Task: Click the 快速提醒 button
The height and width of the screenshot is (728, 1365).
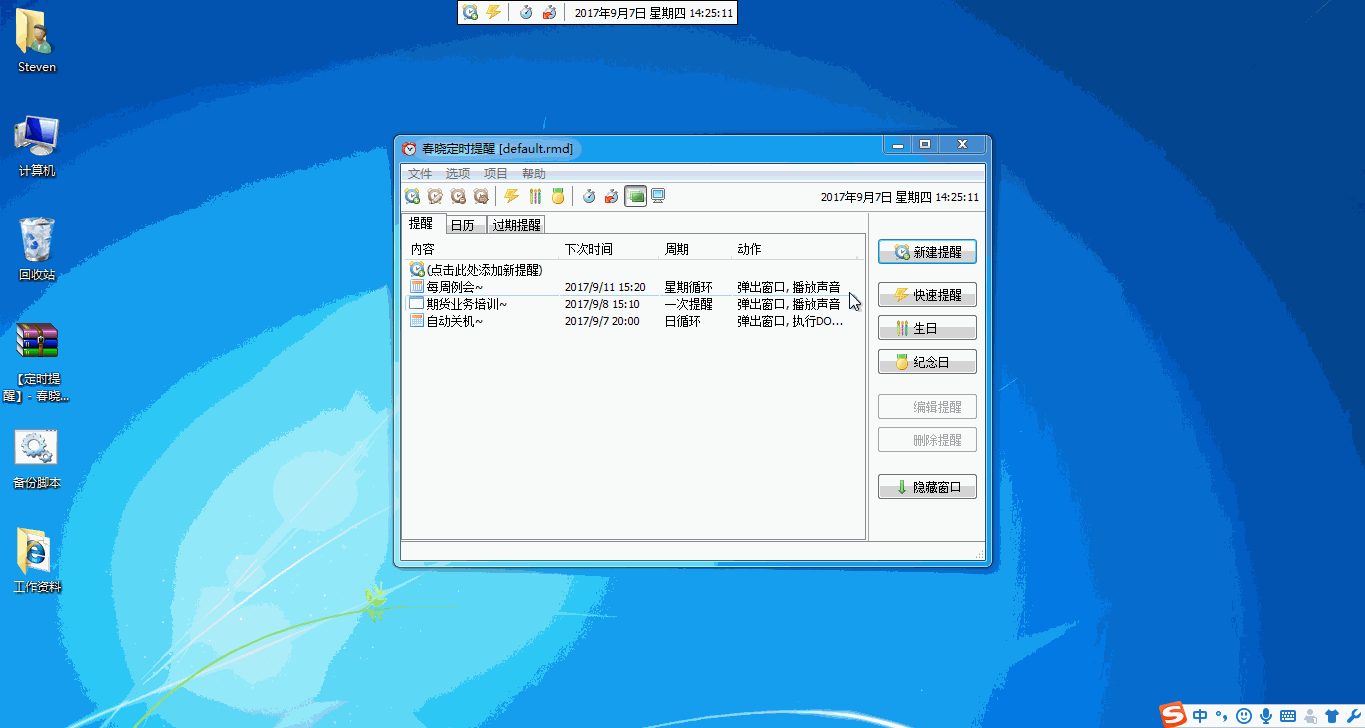Action: (x=927, y=295)
